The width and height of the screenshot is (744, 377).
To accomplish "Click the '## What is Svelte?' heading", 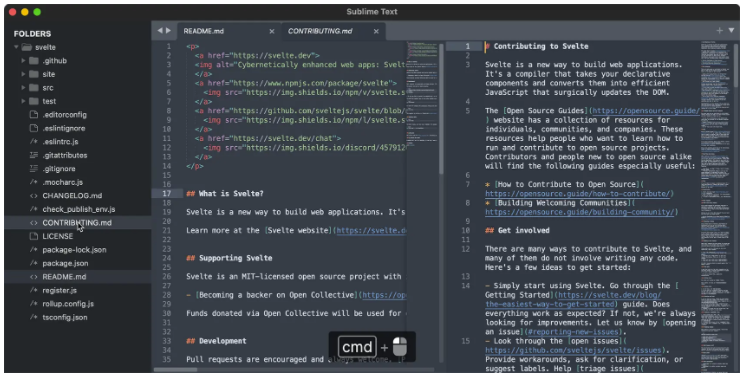I will coord(225,193).
